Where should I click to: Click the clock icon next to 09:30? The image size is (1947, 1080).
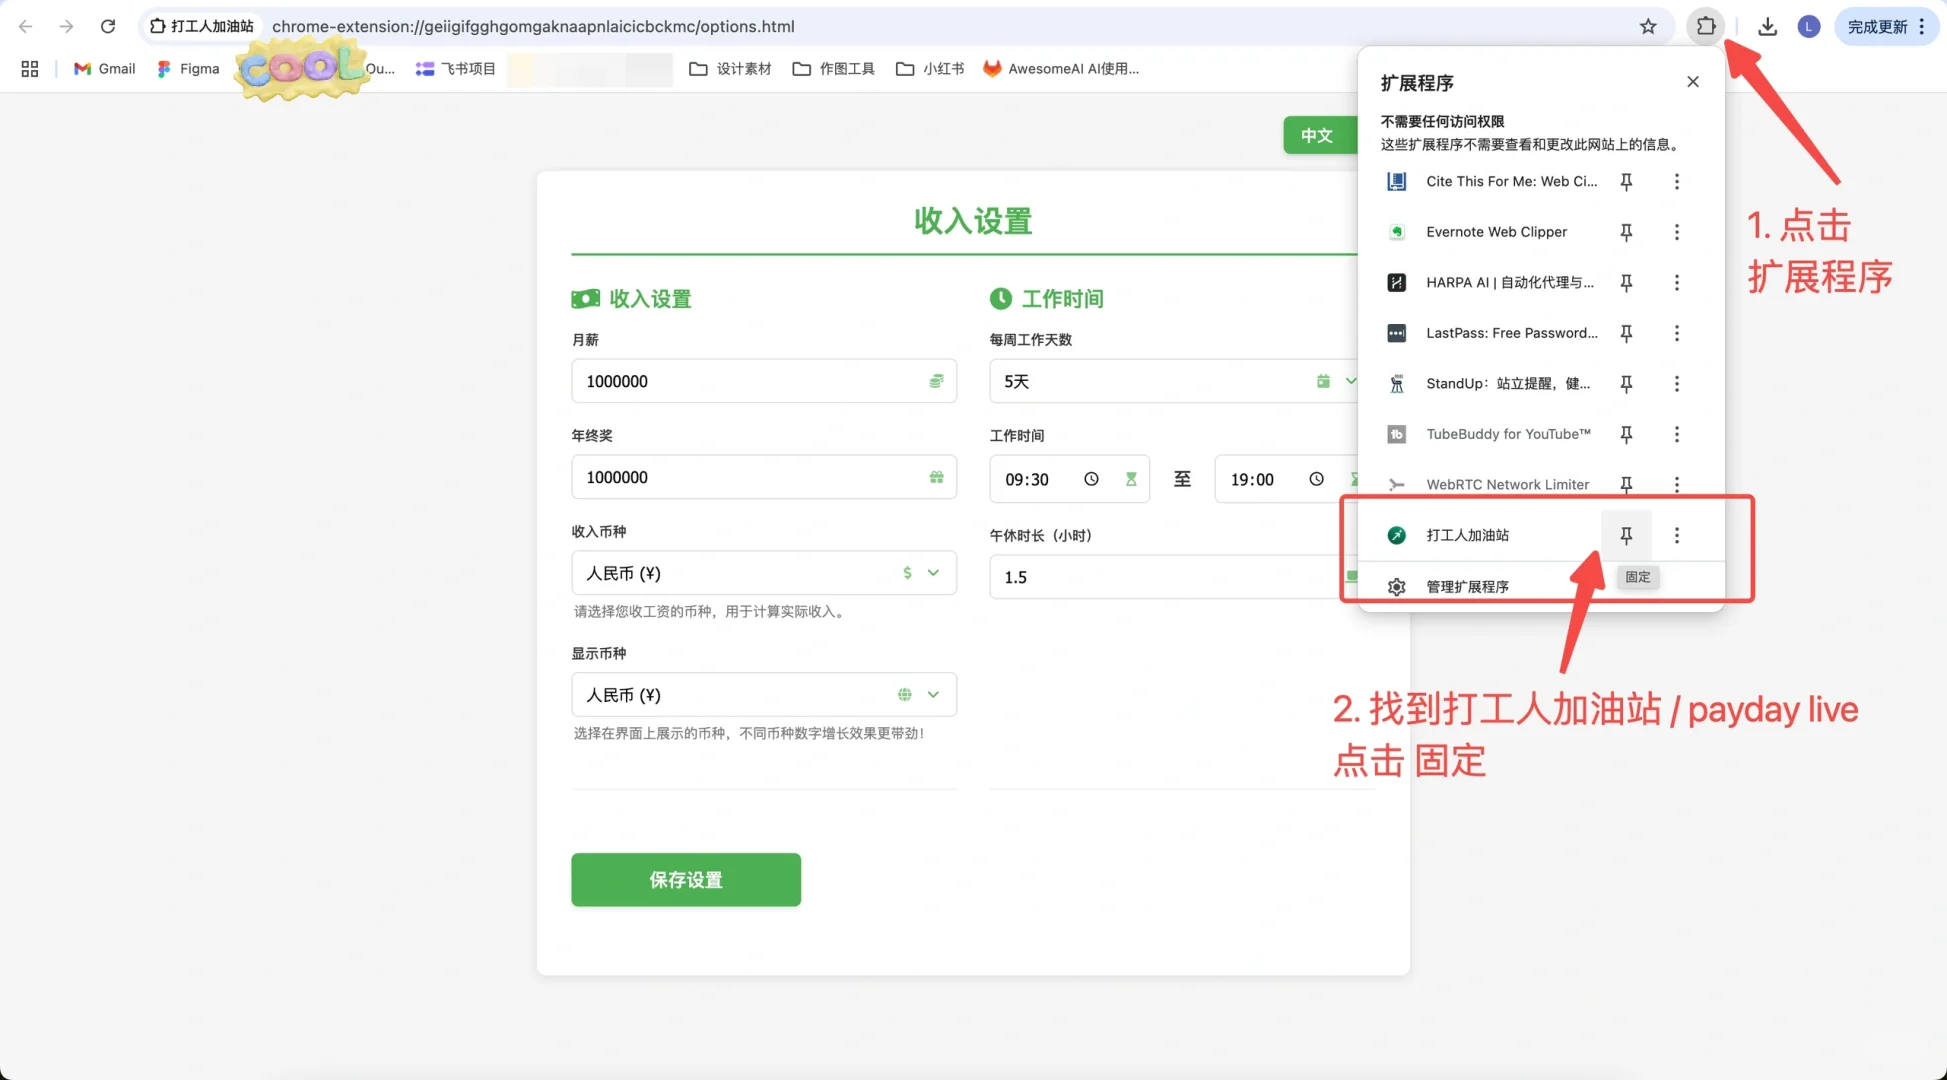pos(1091,478)
